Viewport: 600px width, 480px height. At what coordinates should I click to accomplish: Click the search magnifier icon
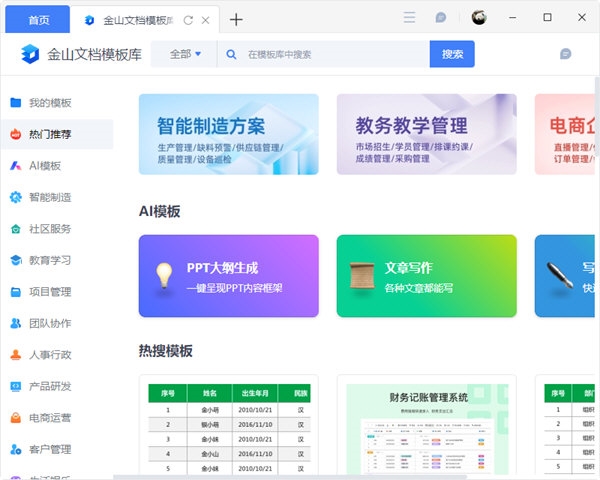[x=231, y=54]
